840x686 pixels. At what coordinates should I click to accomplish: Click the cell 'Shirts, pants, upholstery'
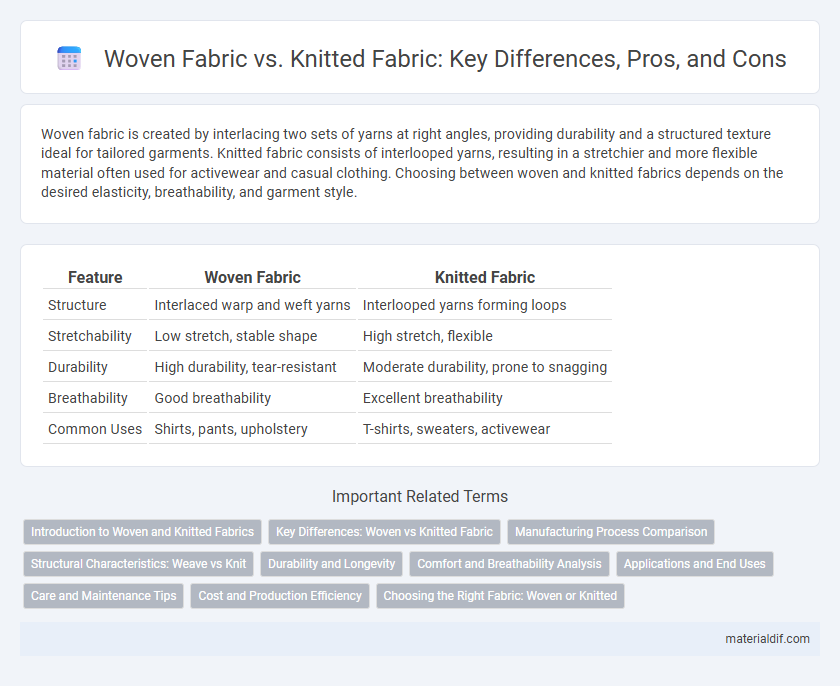point(252,429)
